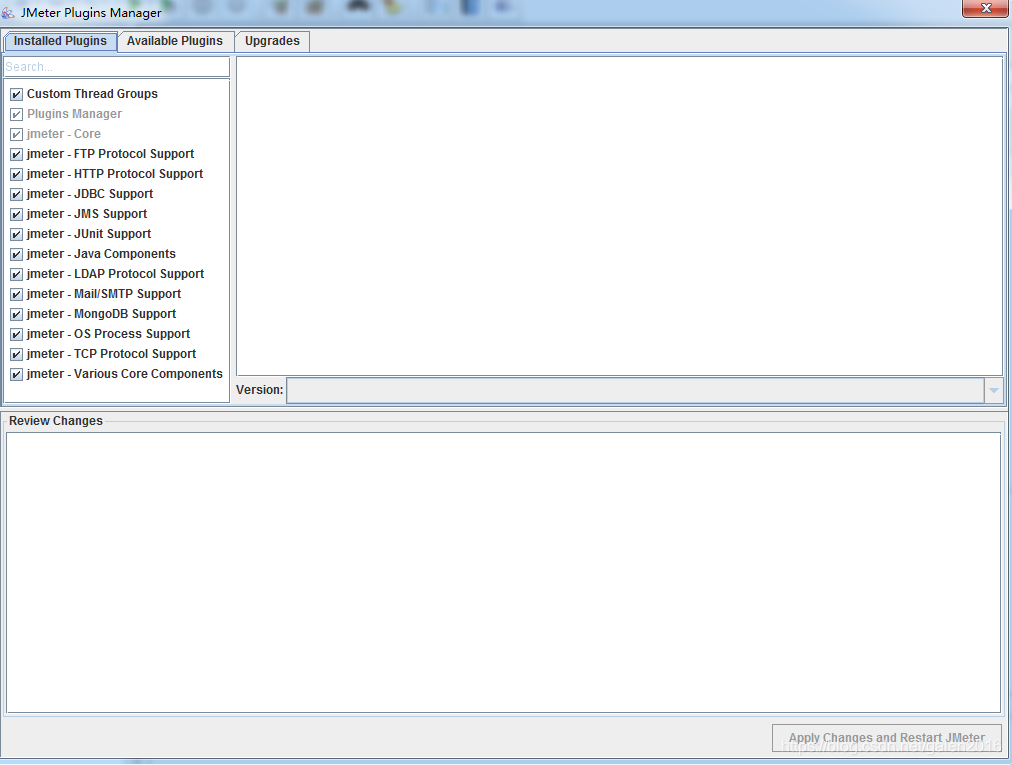Click the plugin Search field
Image resolution: width=1012 pixels, height=765 pixels.
(x=117, y=66)
